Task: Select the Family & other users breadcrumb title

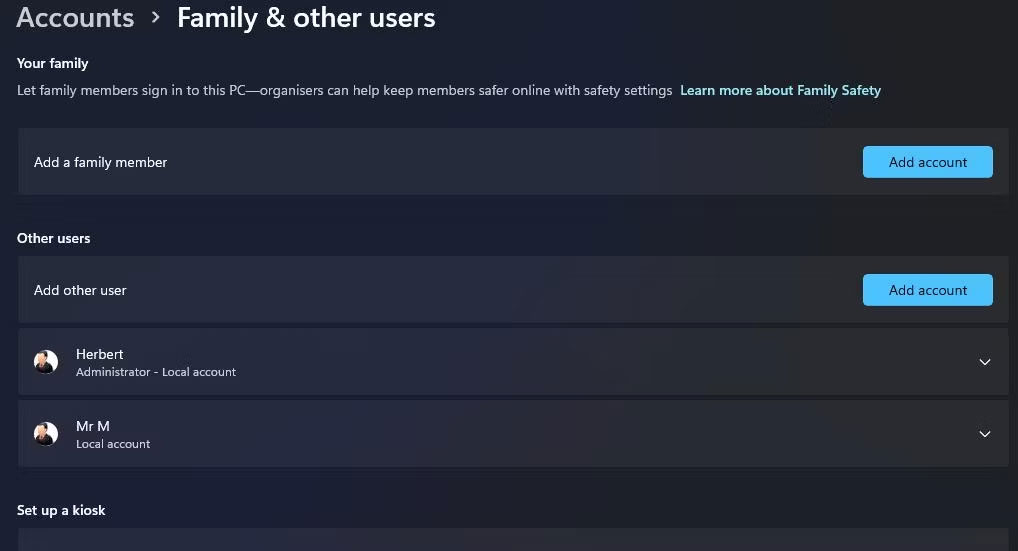Action: pos(306,18)
